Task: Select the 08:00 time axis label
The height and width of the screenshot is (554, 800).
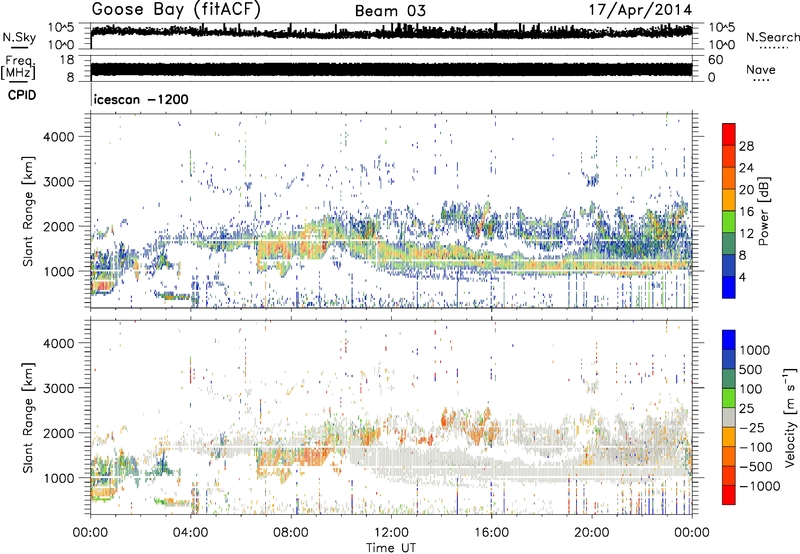Action: (291, 533)
